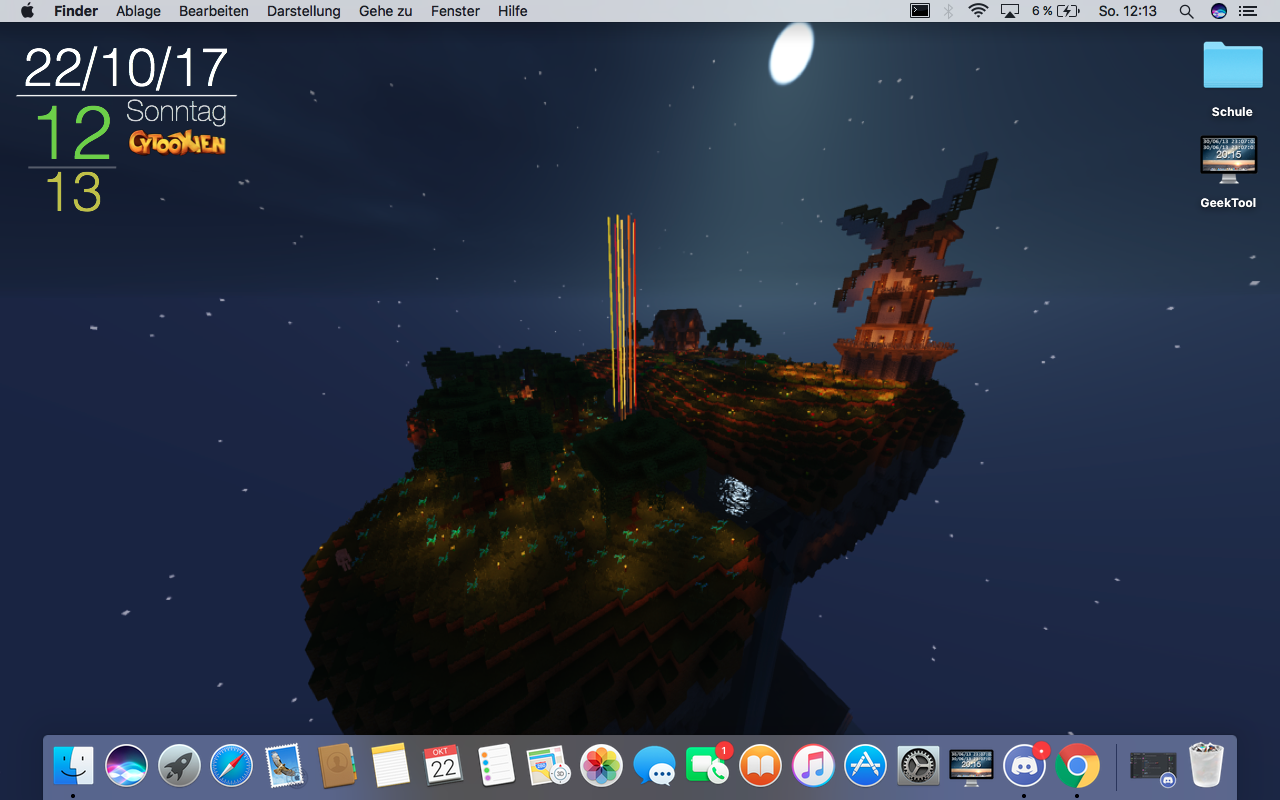
Task: Open Finder from the Dock
Action: pos(74,767)
